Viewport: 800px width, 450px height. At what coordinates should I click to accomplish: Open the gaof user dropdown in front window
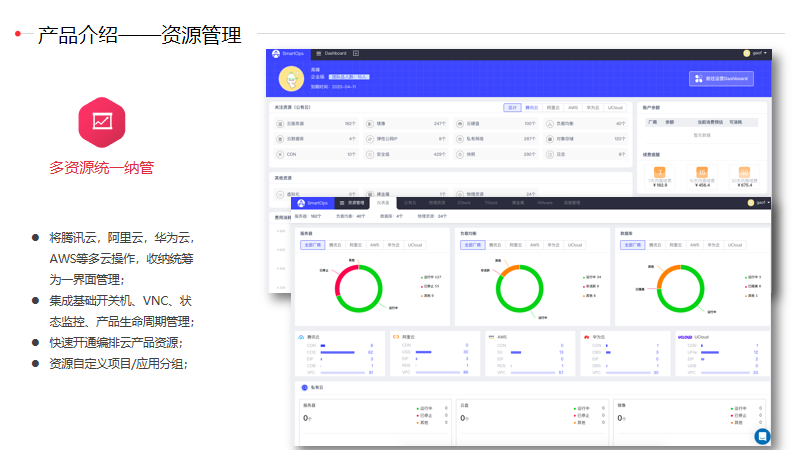tap(759, 203)
